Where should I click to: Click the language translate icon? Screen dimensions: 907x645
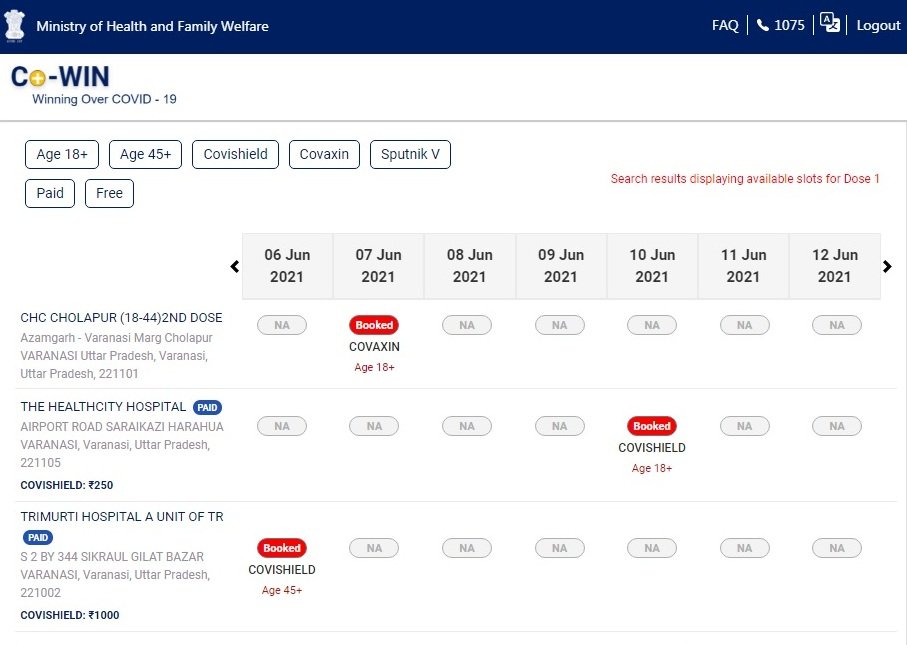(x=829, y=23)
